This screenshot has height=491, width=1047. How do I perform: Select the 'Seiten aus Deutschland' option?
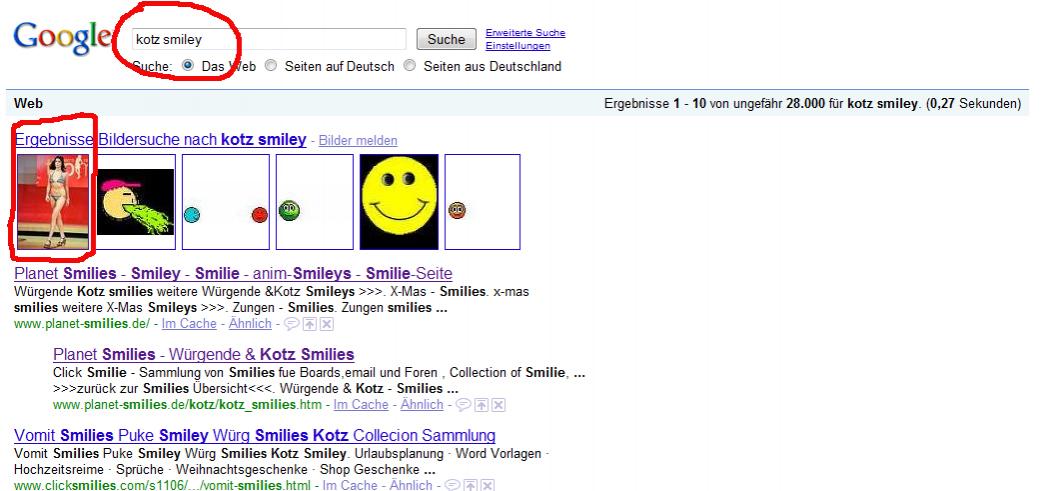click(410, 65)
